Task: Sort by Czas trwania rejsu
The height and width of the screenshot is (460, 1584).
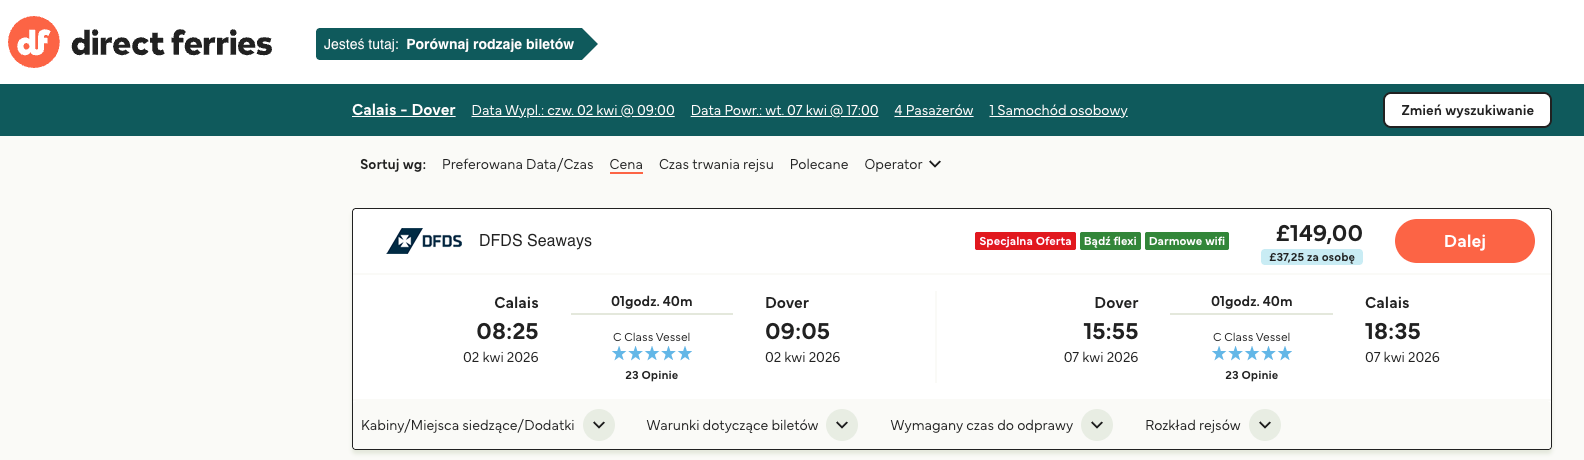Action: click(716, 164)
